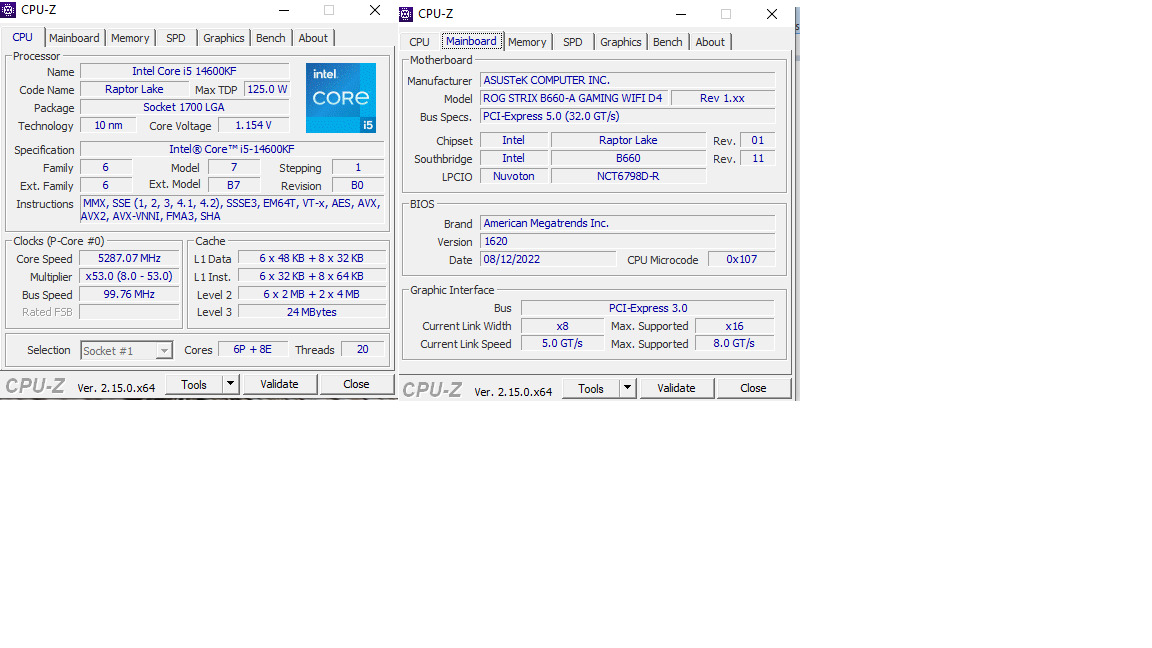Expand the Tools arrow in the right window

627,388
